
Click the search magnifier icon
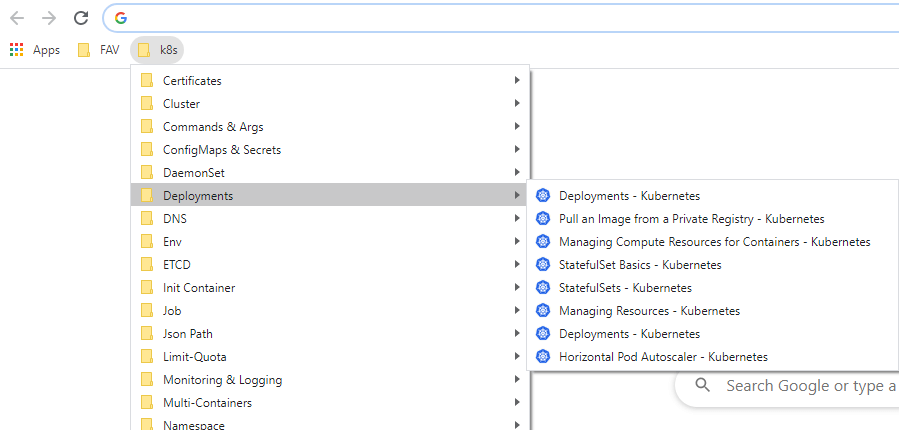(x=702, y=385)
